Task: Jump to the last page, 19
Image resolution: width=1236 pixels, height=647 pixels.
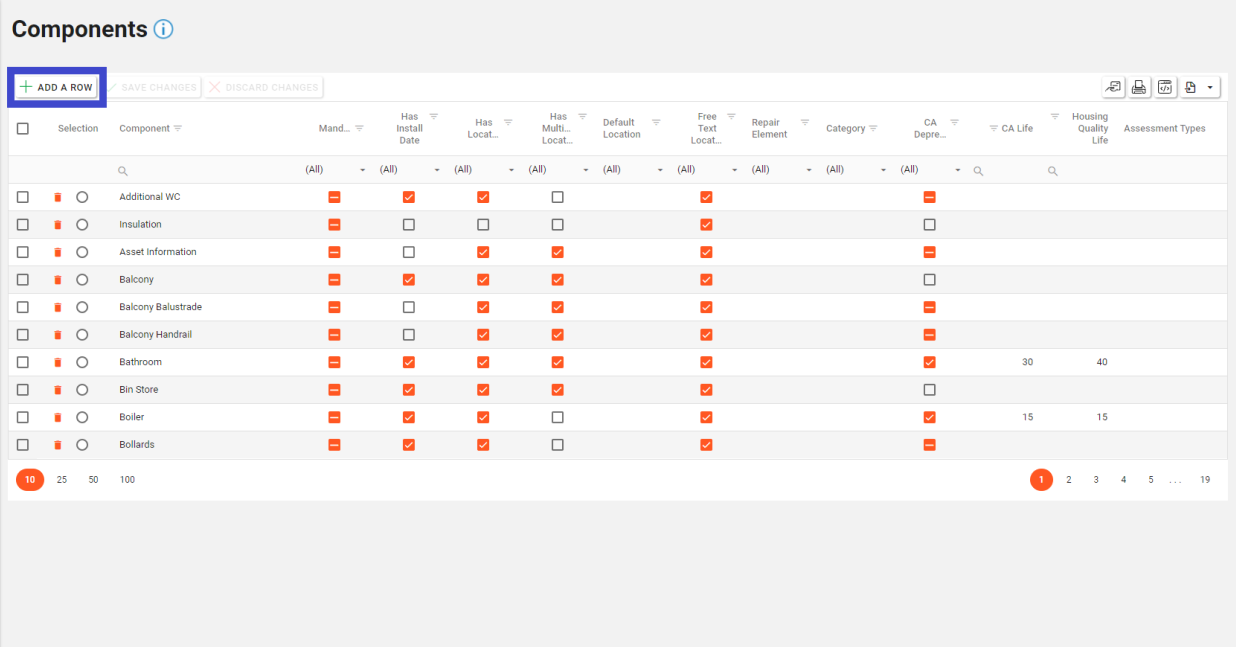Action: [1205, 480]
